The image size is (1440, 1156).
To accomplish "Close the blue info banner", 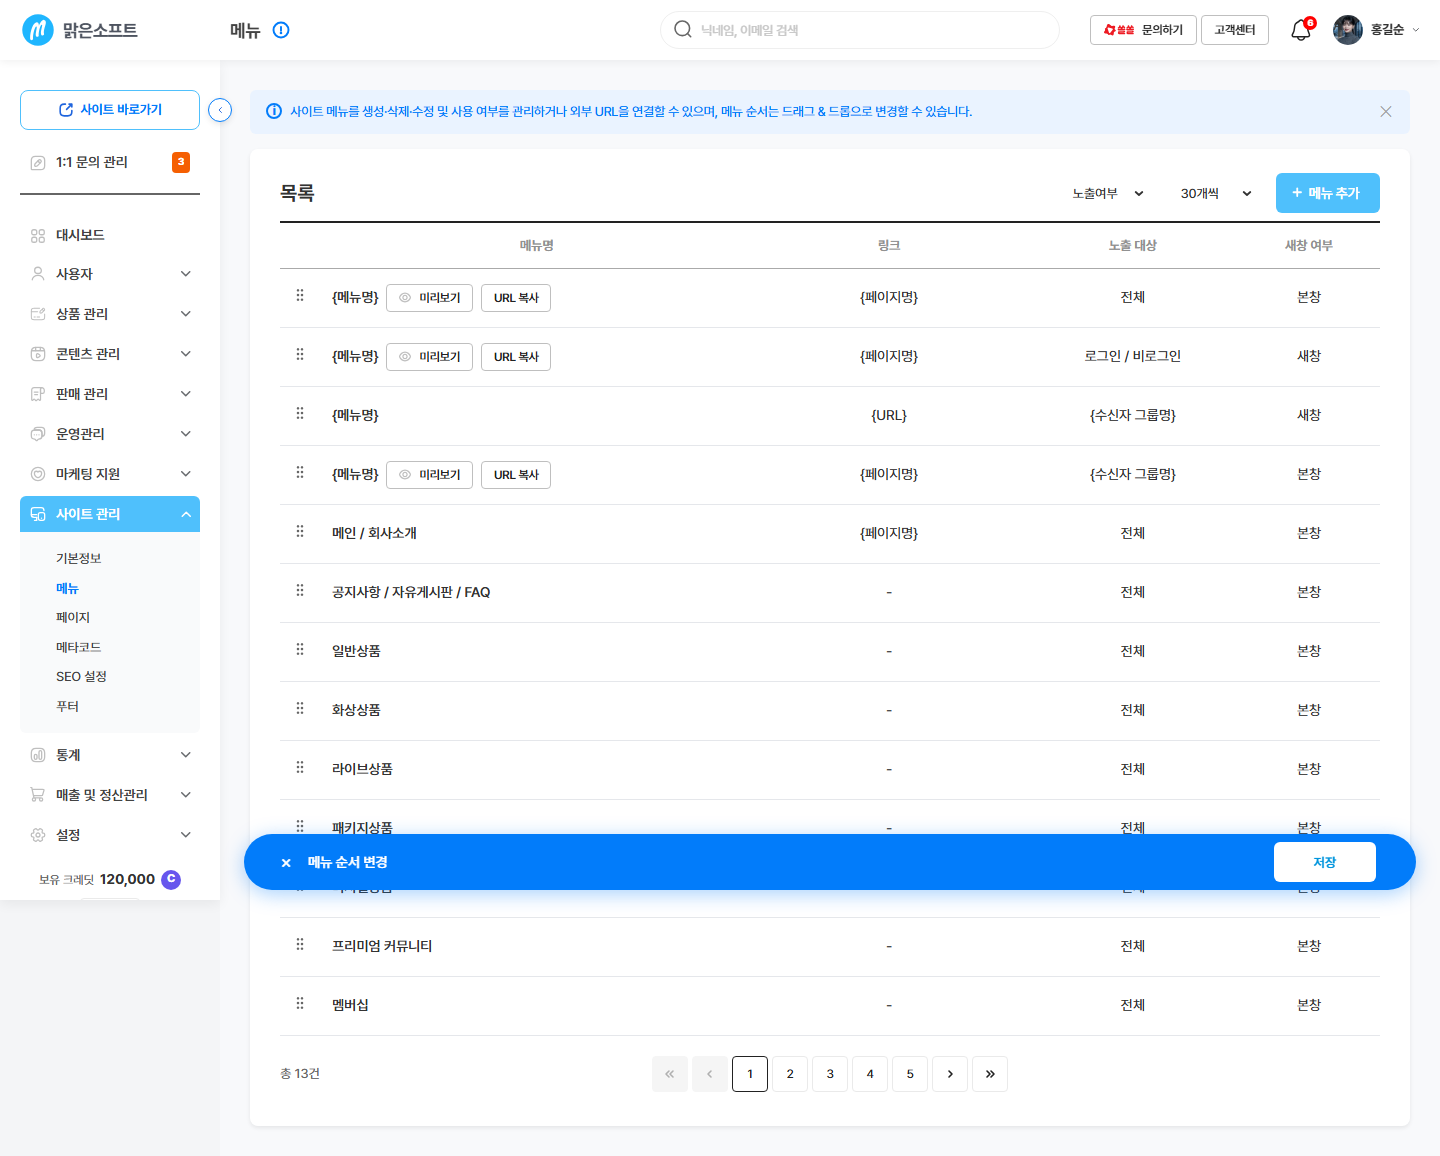I will tap(1386, 112).
